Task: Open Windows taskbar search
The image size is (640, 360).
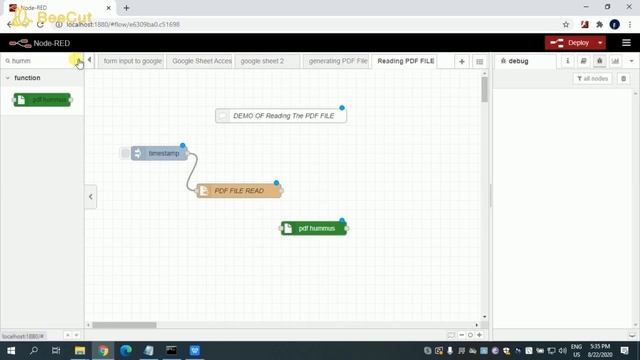Action: coord(34,351)
